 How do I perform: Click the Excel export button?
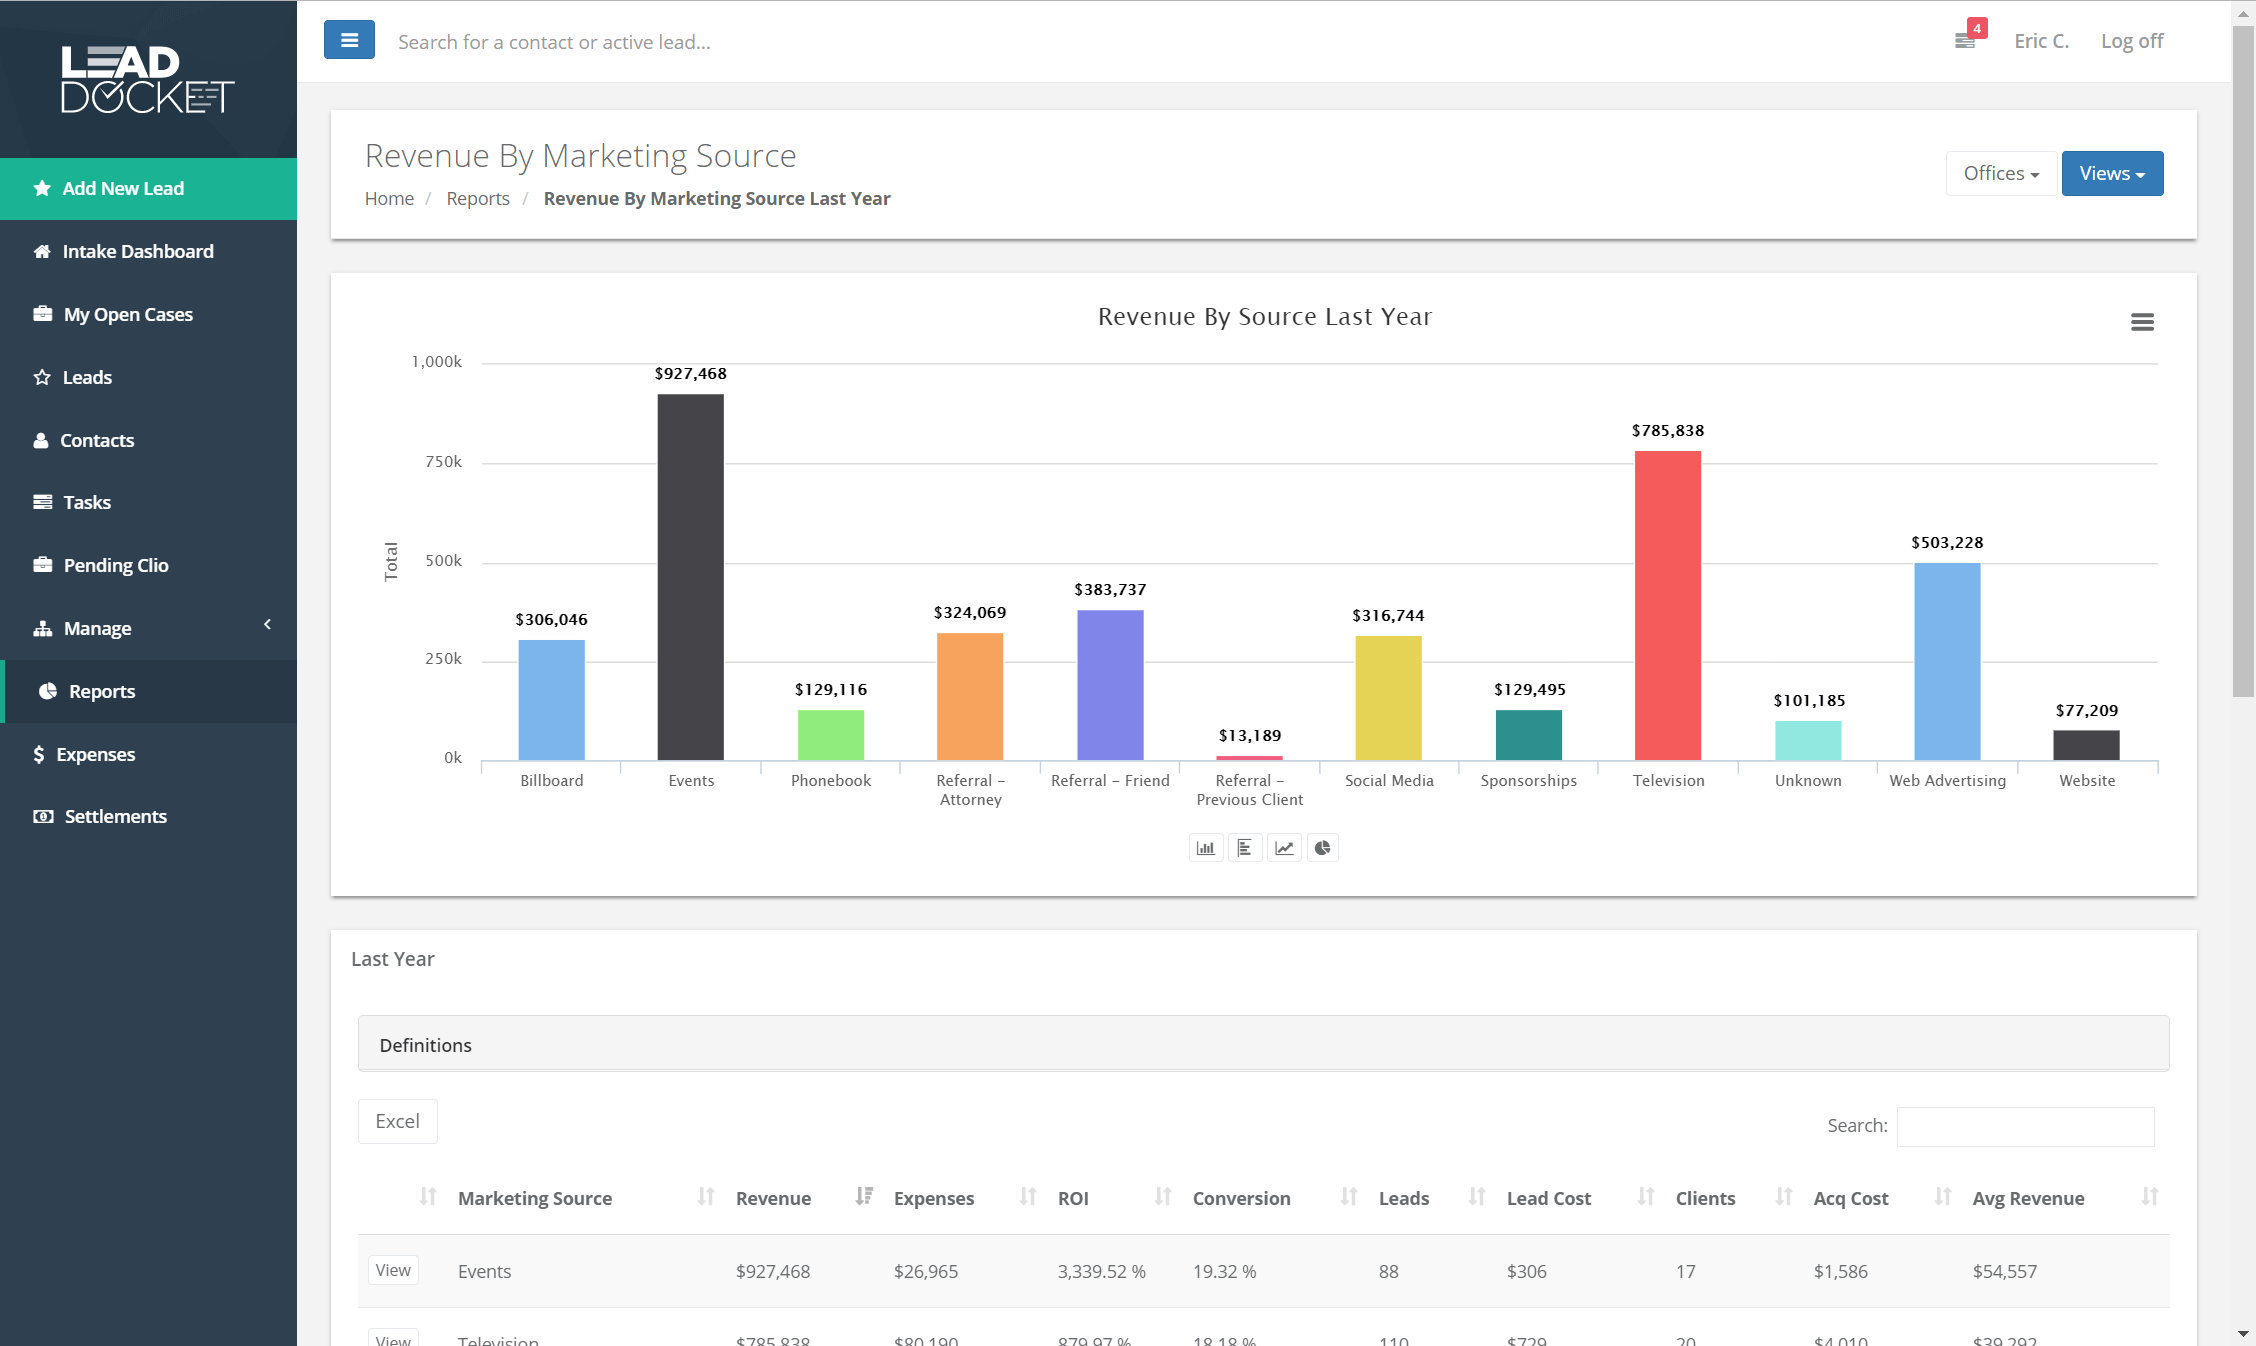(x=397, y=1121)
